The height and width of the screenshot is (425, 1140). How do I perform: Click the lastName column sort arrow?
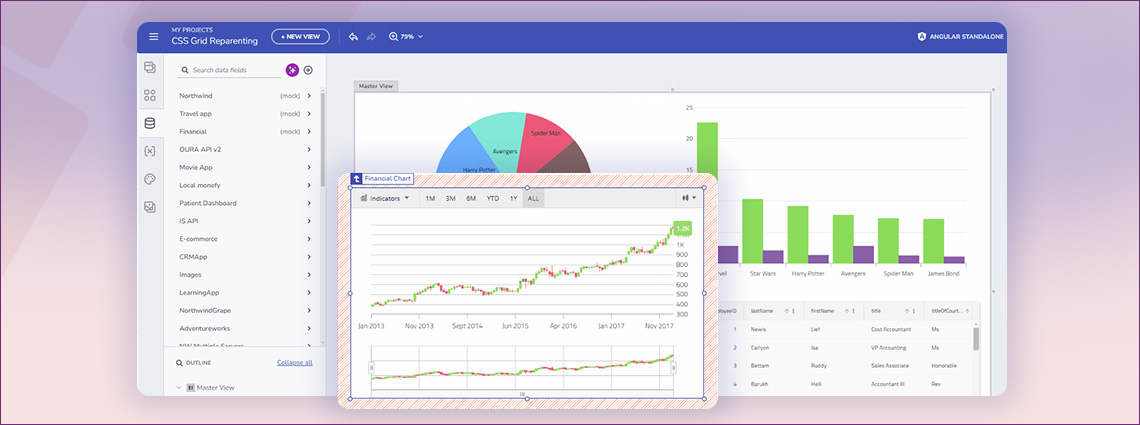coord(787,310)
